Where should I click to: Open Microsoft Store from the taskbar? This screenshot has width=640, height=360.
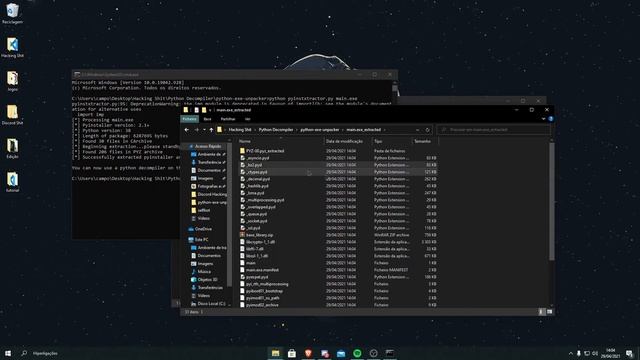292,353
